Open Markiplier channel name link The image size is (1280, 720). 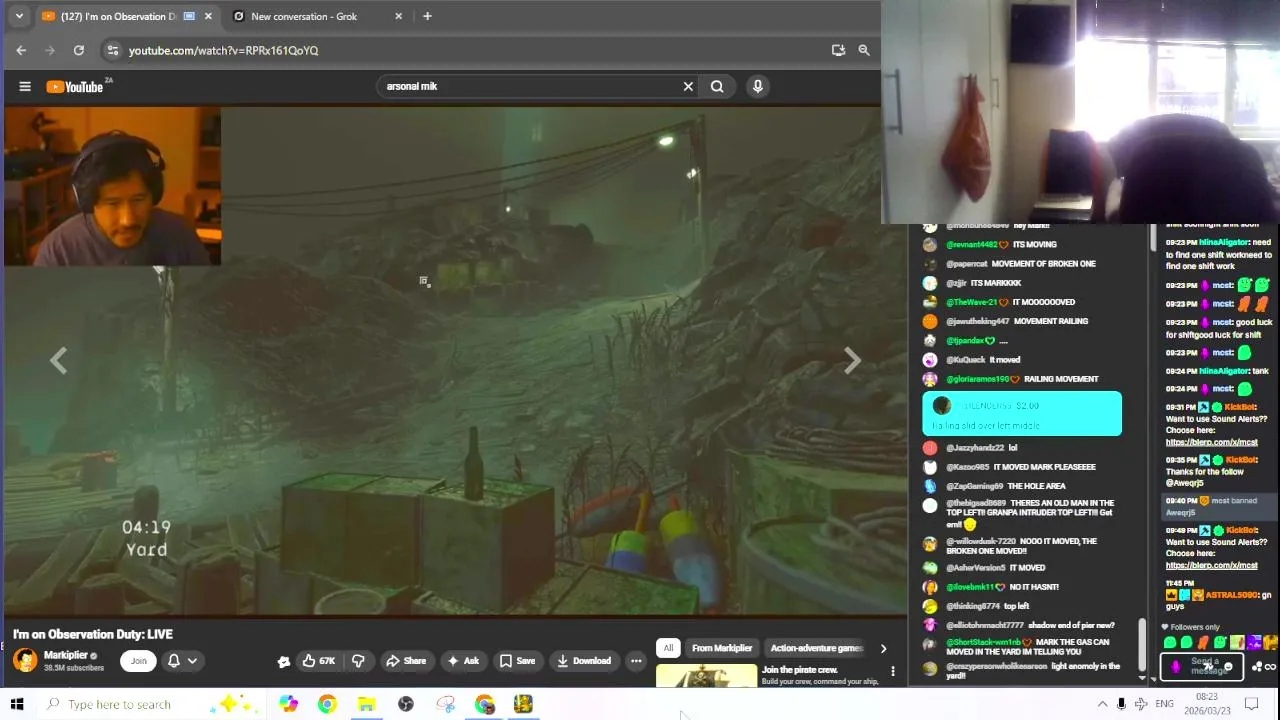(66, 655)
